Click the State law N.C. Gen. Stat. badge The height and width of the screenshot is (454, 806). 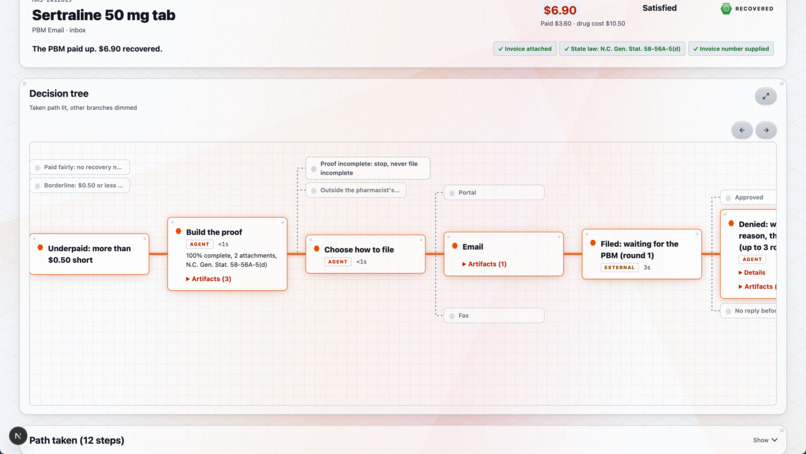[622, 49]
